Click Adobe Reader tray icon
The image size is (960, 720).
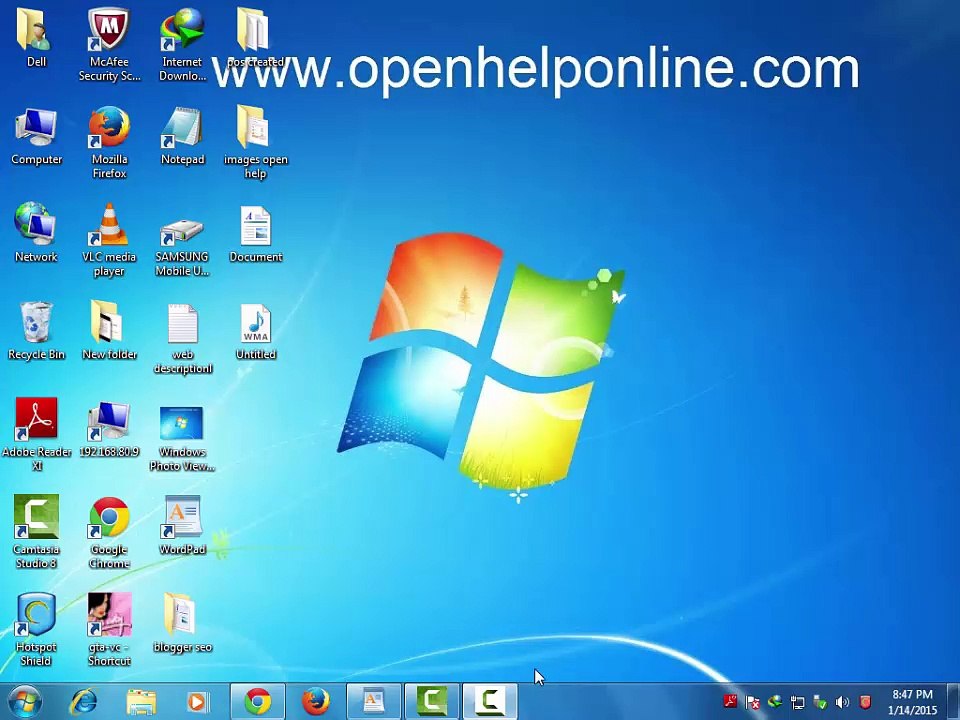(730, 702)
